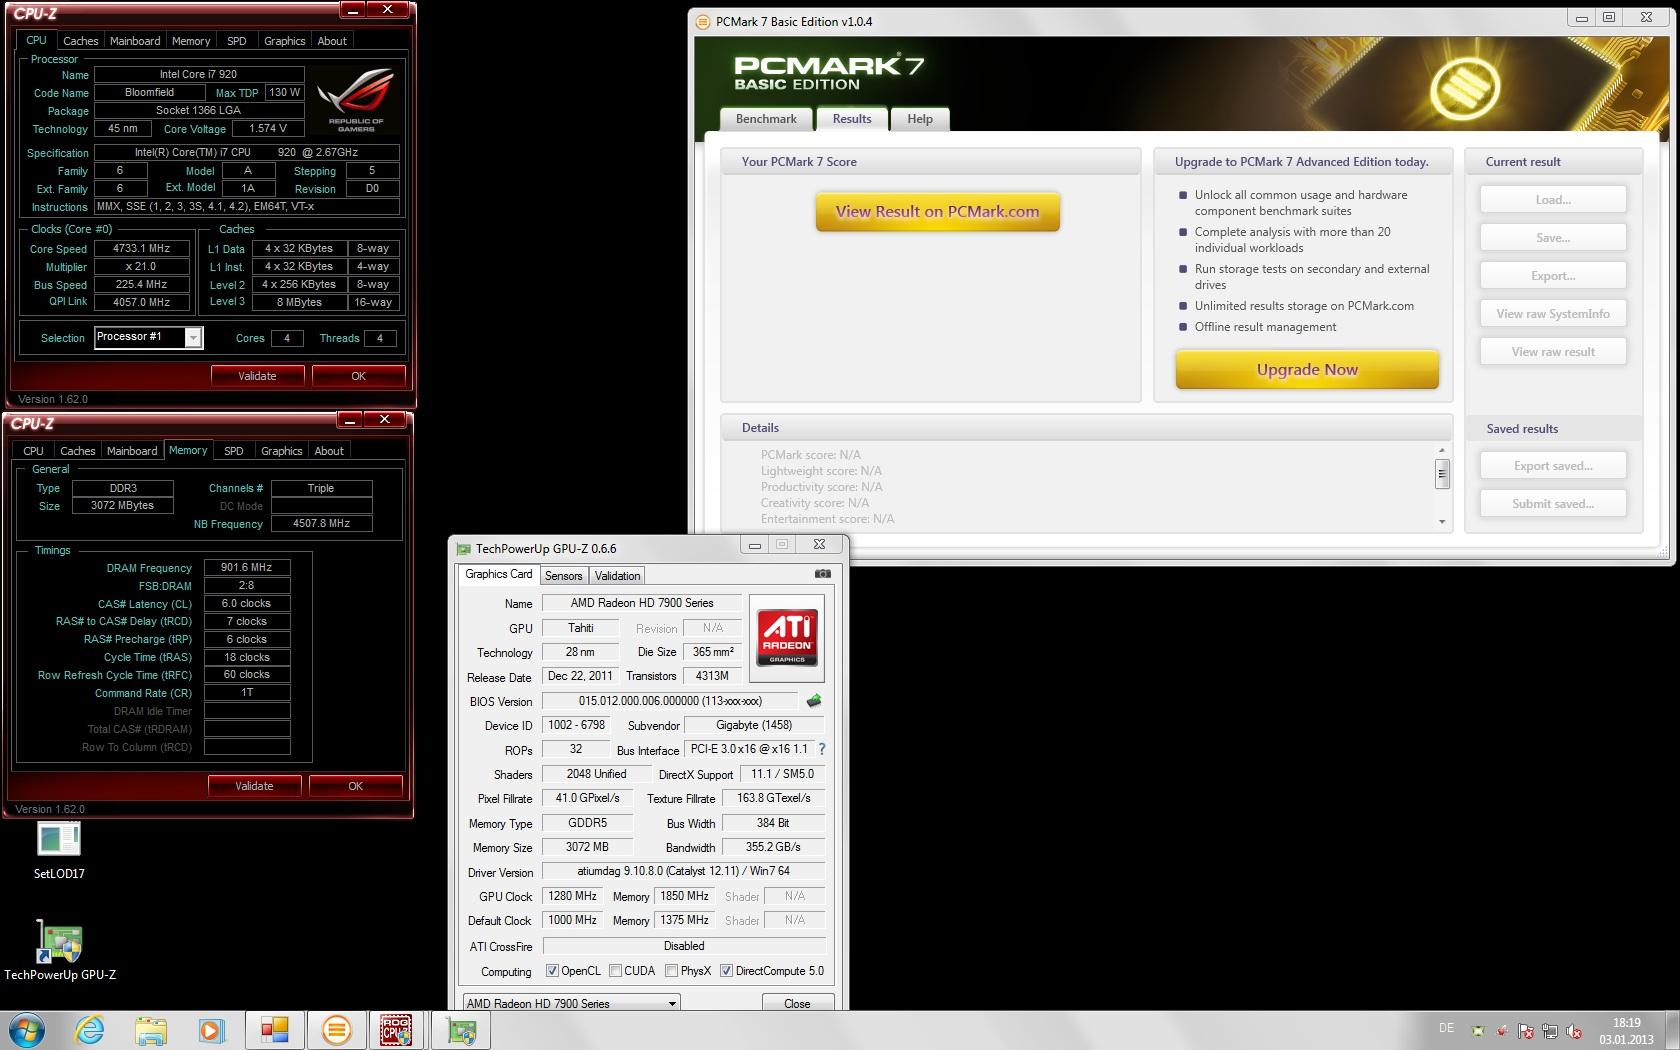This screenshot has width=1680, height=1050.
Task: Open the About tab in top CPU-Z
Action: (x=332, y=41)
